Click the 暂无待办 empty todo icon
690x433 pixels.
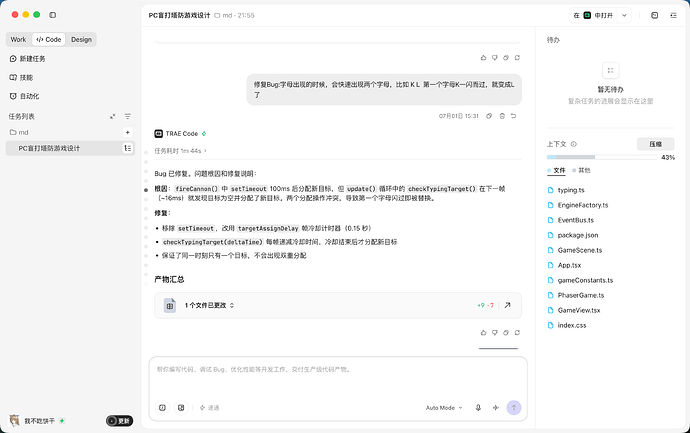pos(610,70)
